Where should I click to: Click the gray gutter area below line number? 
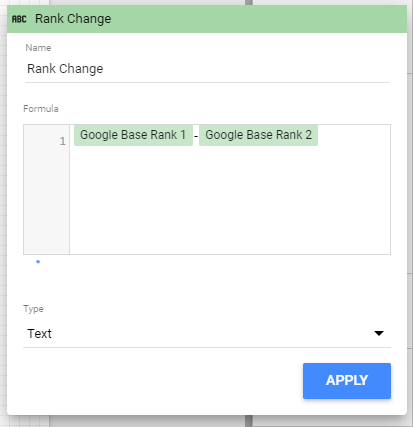click(x=46, y=200)
